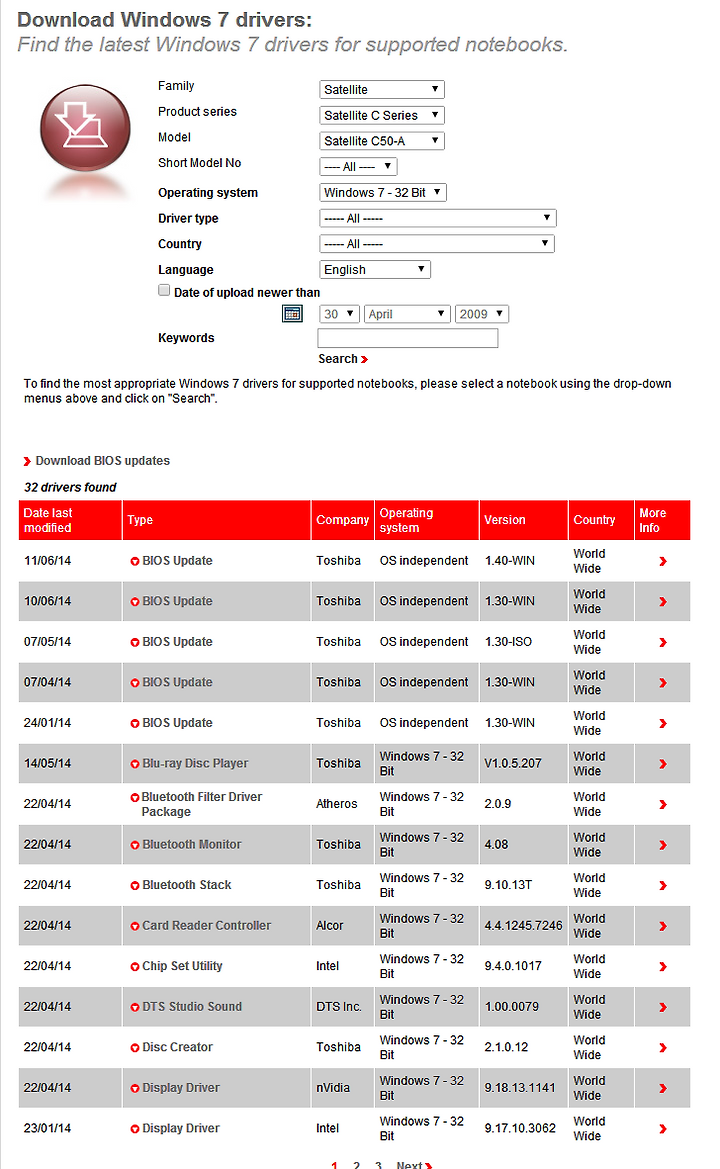Open More Info arrow for Chip Set Utility
This screenshot has height=1169, width=720.
point(663,967)
